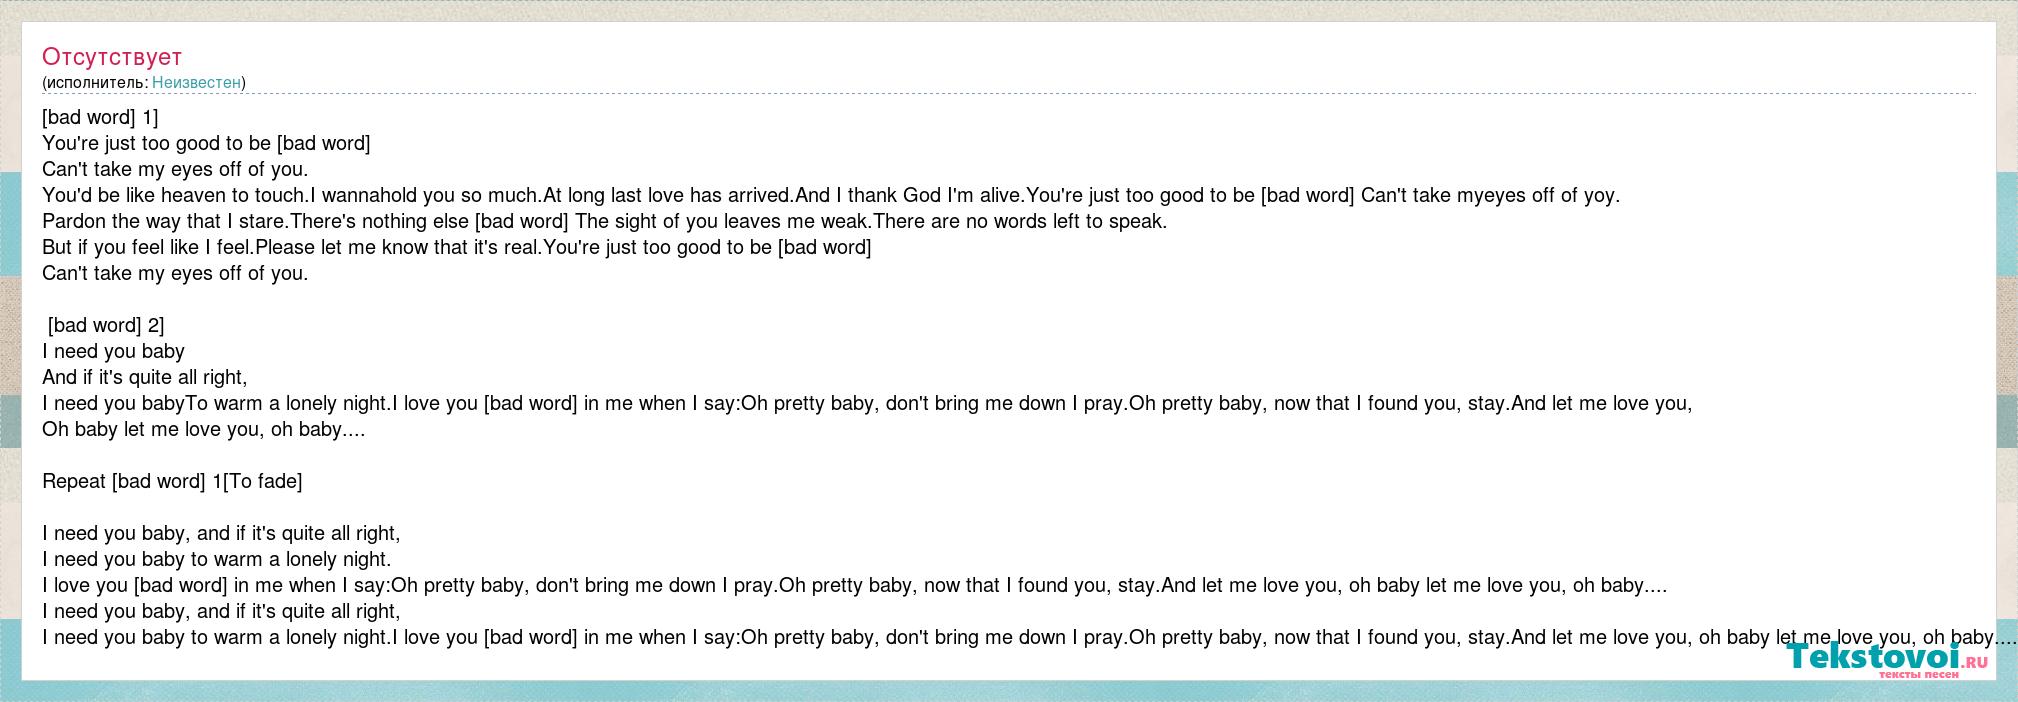The image size is (2018, 702).
Task: Click the line 'And if it's quite all right,'
Action: tap(145, 377)
